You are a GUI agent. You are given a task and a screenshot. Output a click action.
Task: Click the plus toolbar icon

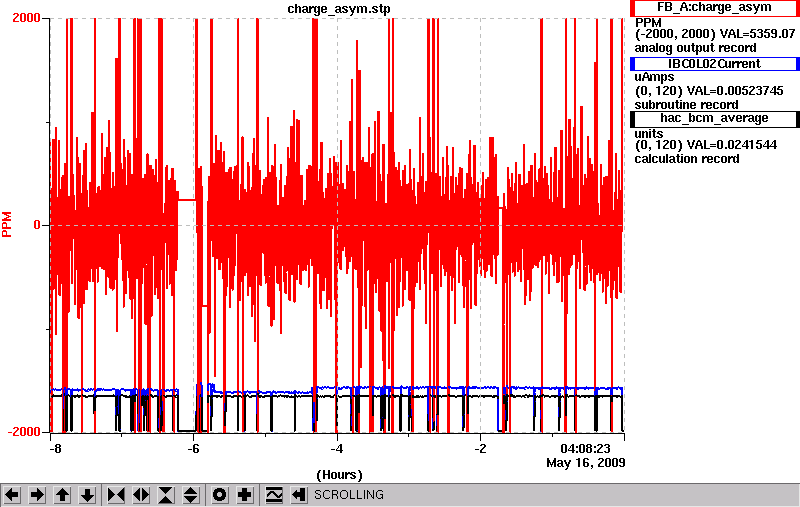(245, 494)
